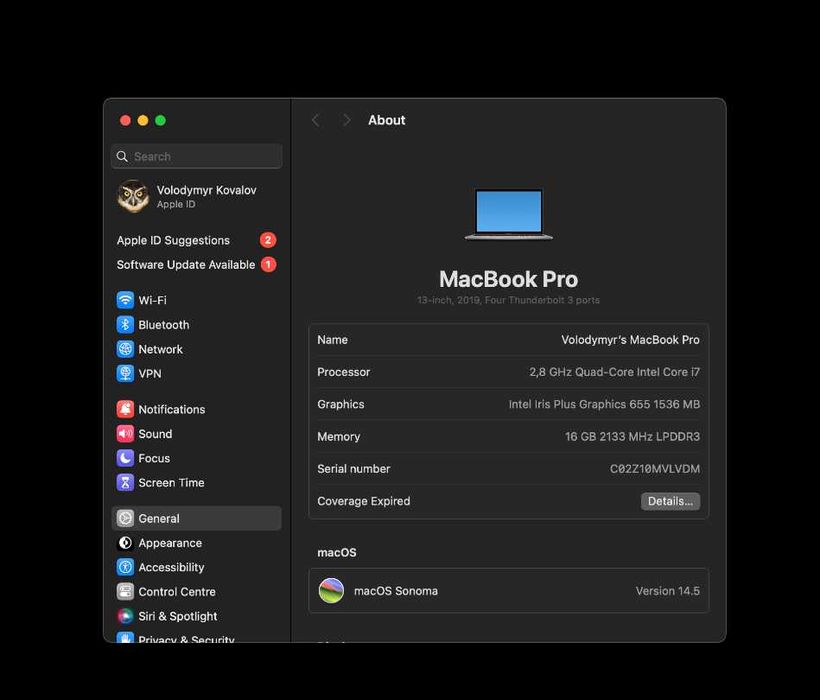Click the red badge showing 1
Viewport: 820px width, 700px height.
[x=268, y=265]
